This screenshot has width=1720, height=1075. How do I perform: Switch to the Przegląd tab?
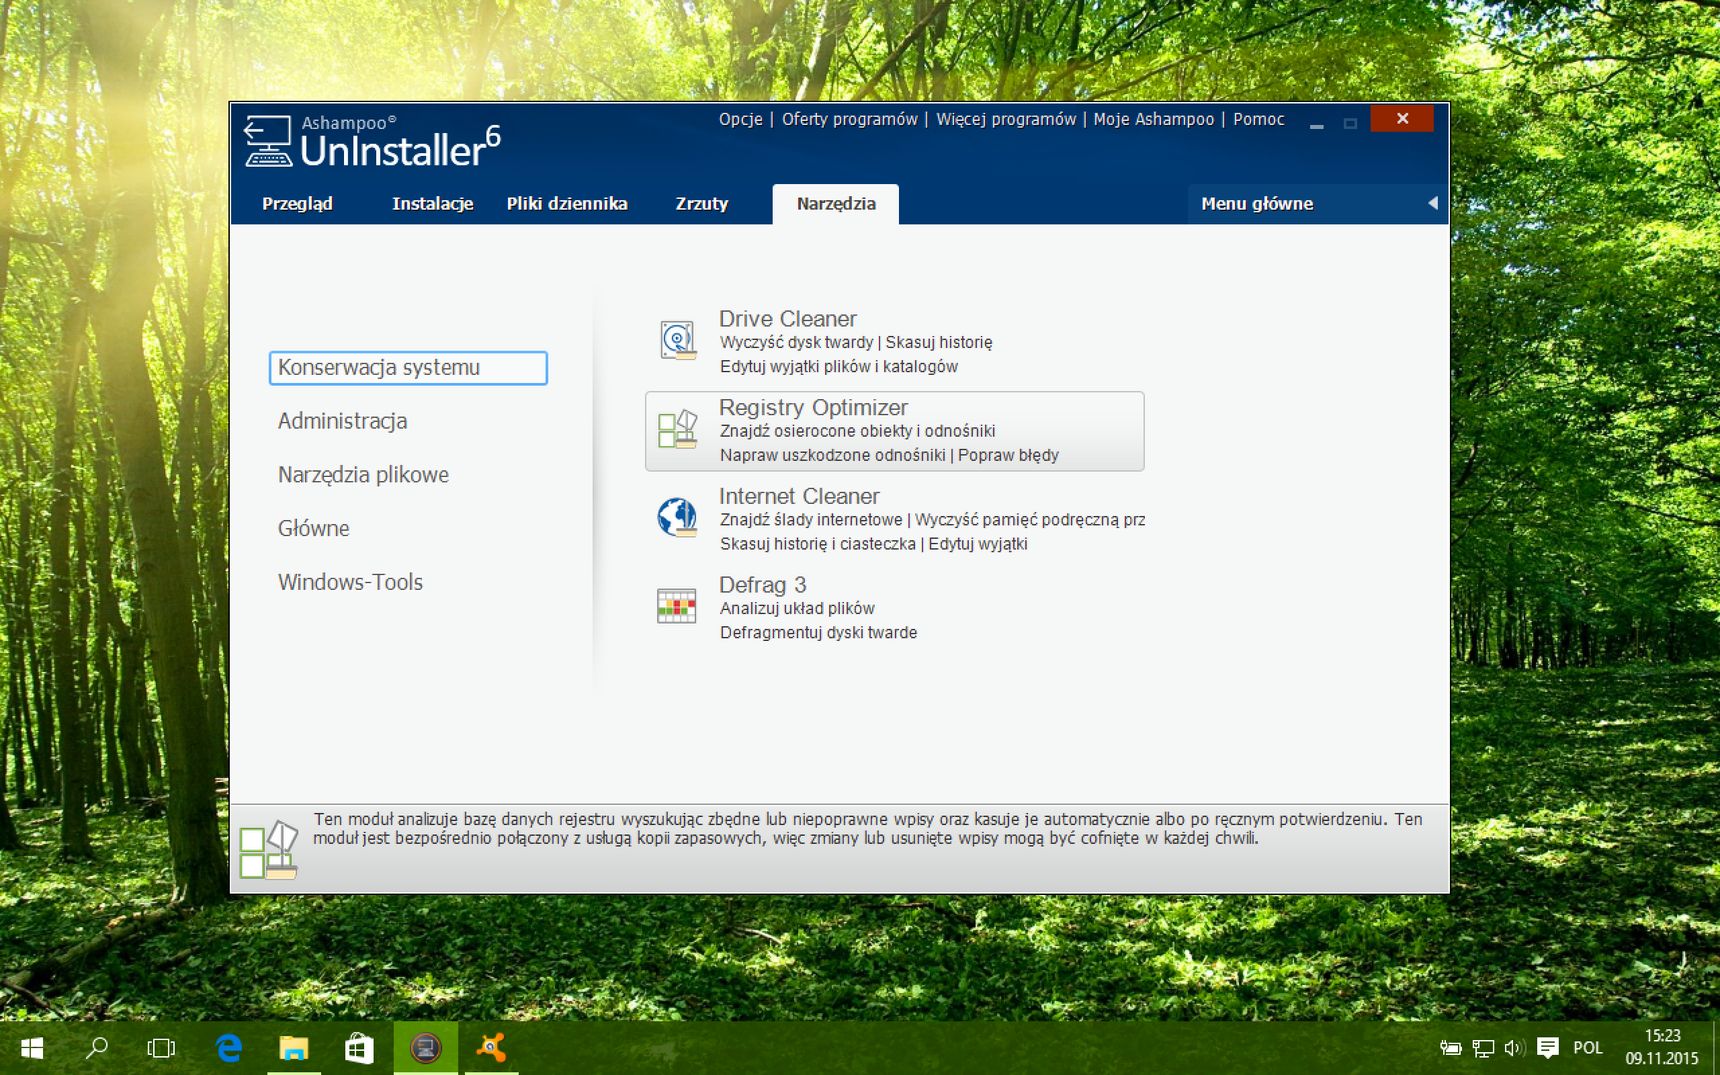pos(297,204)
